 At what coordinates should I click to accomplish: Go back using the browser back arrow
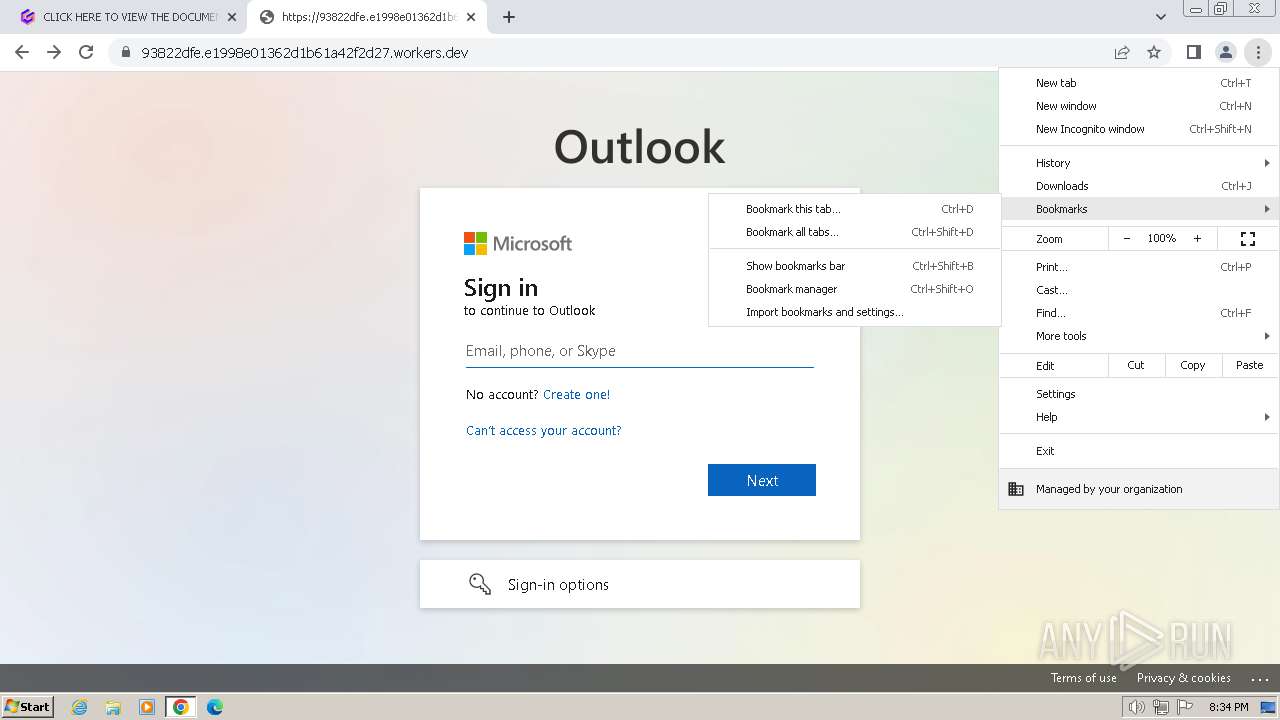click(x=22, y=52)
